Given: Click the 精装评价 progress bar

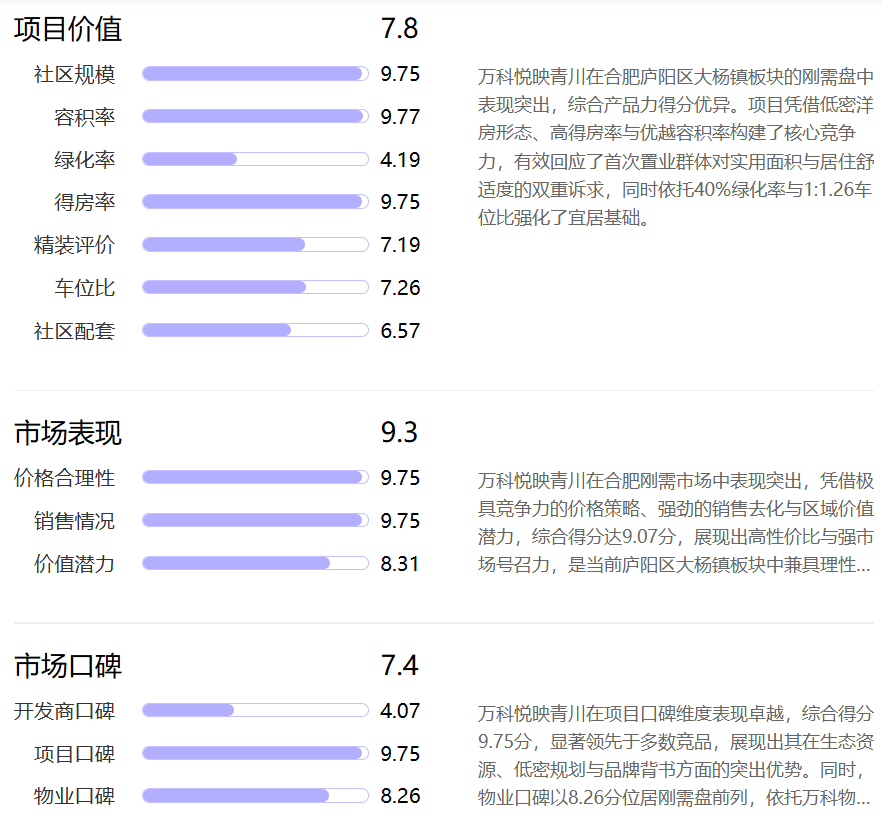Looking at the screenshot, I should pyautogui.click(x=255, y=245).
